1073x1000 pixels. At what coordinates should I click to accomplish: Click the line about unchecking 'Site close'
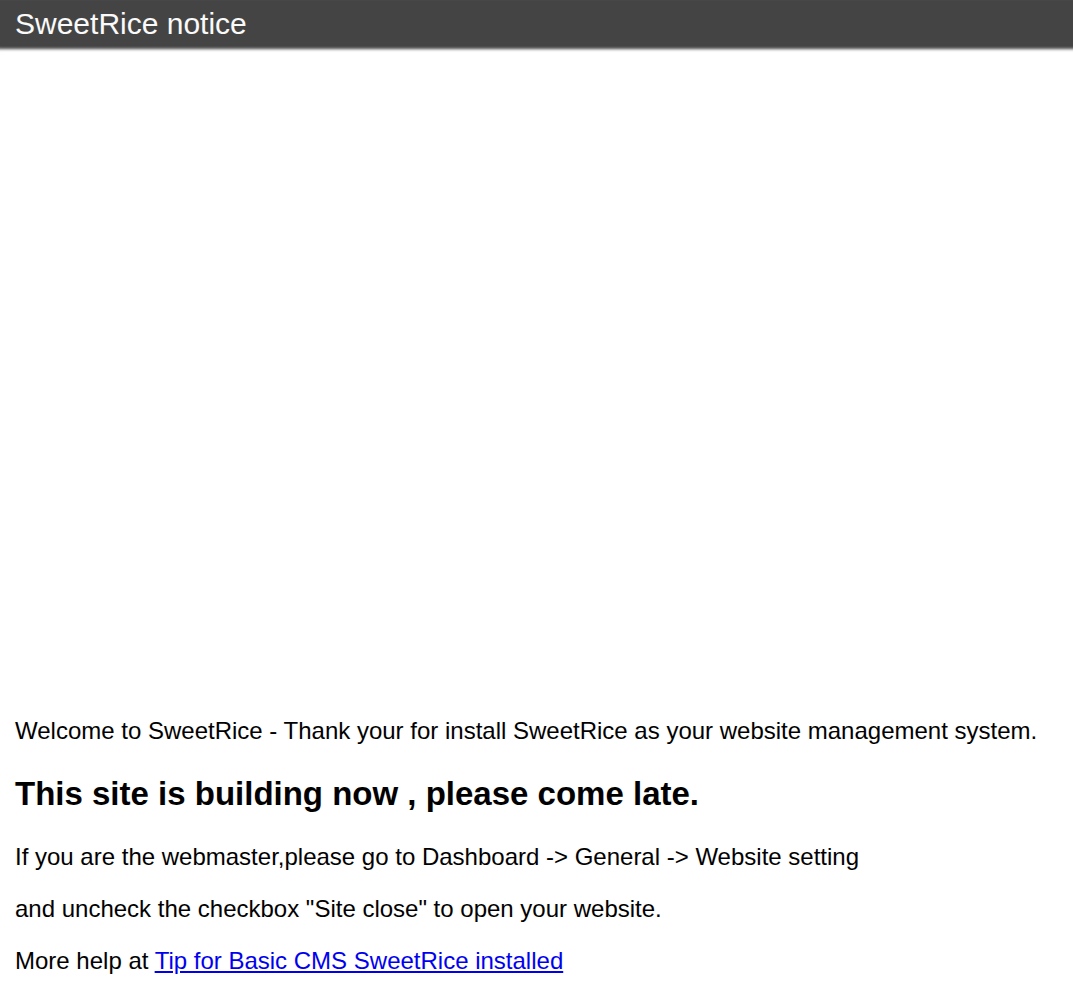point(338,909)
